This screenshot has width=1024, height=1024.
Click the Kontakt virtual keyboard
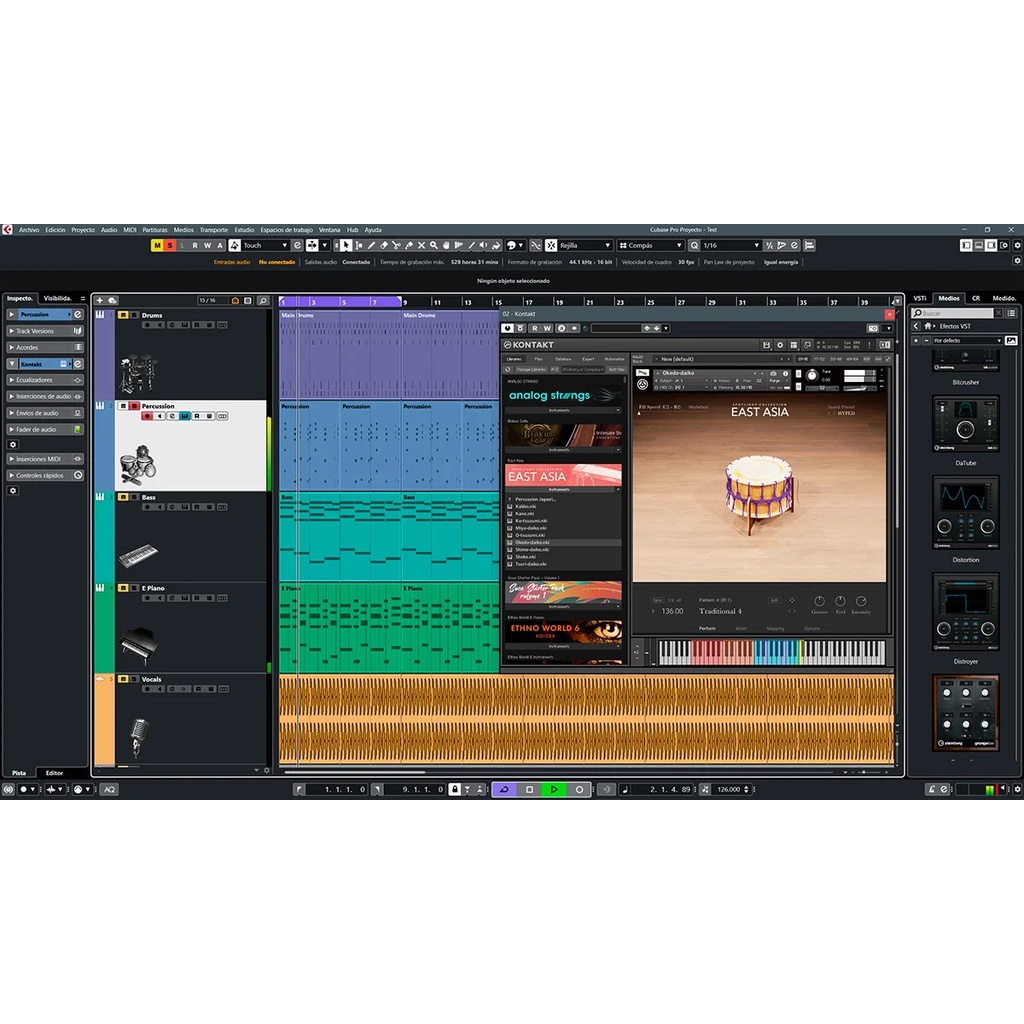tap(771, 652)
